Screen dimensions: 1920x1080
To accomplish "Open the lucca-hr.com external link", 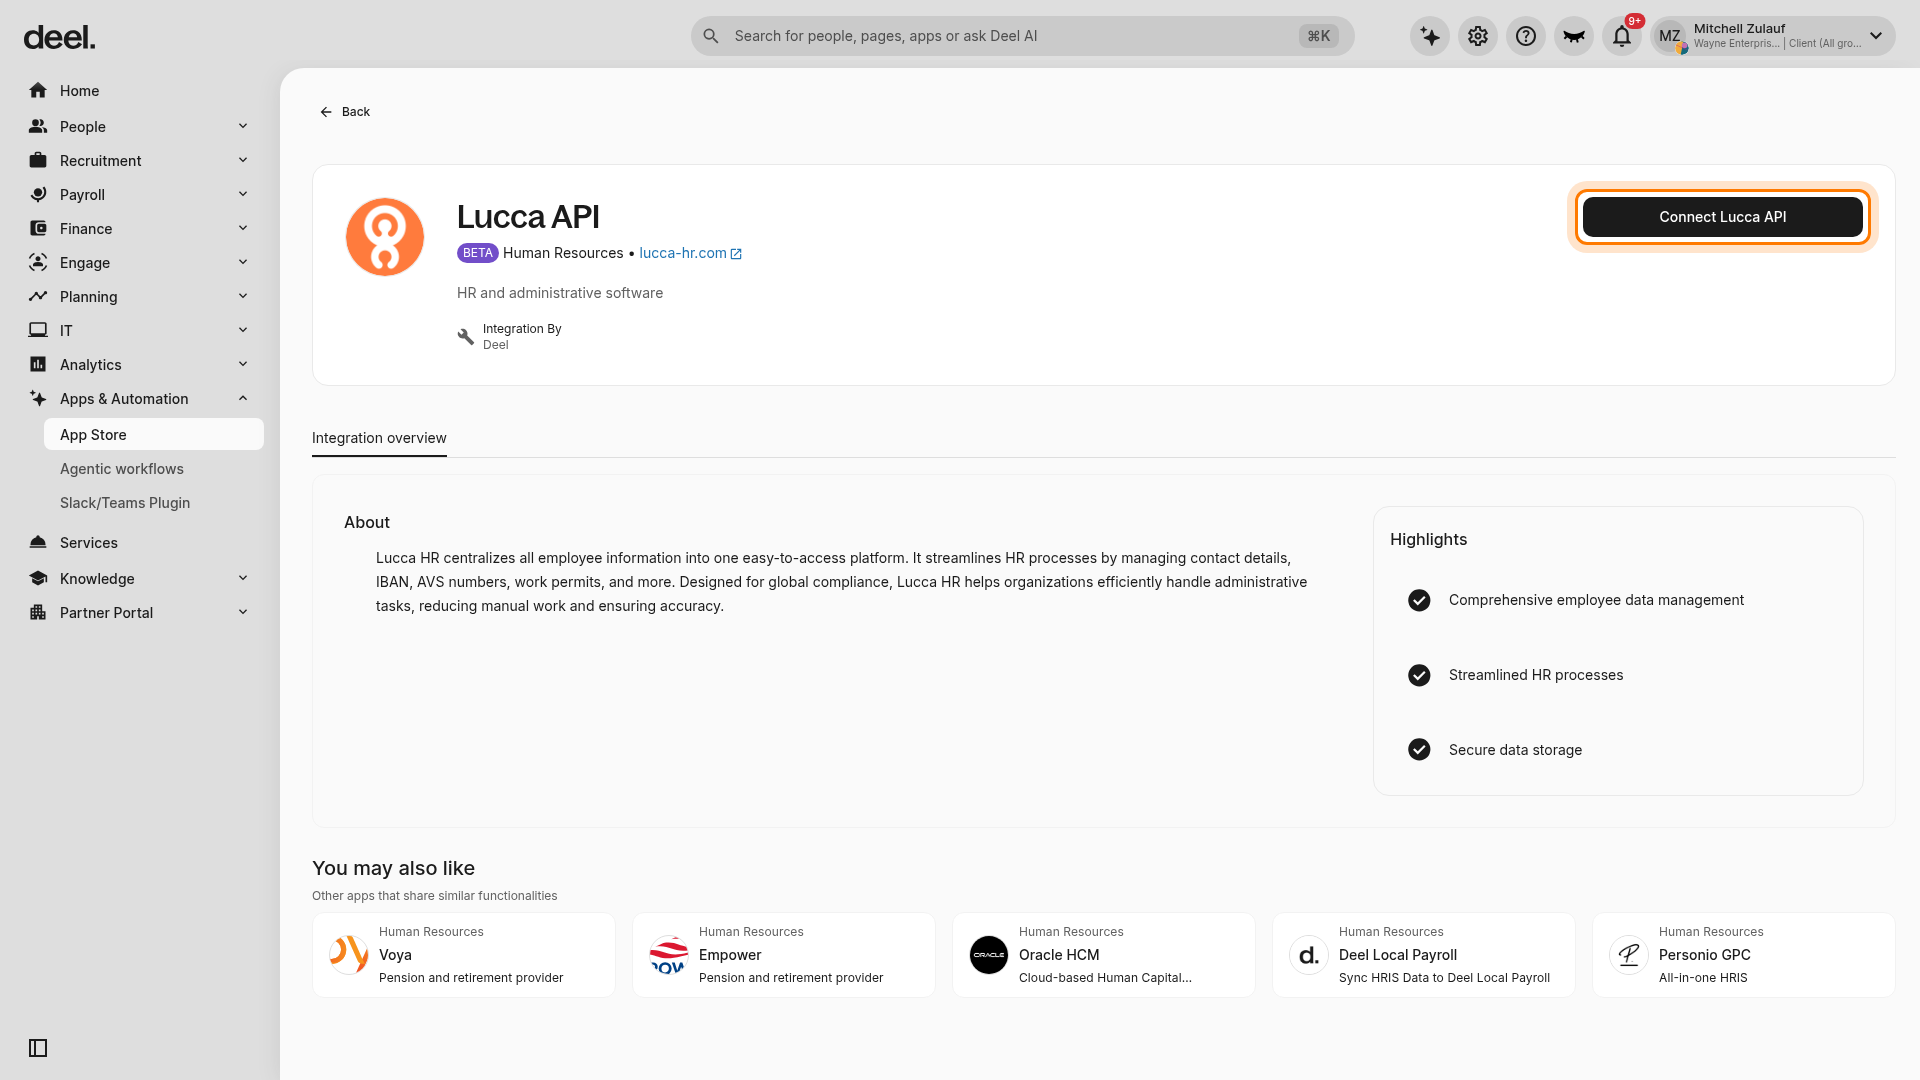I will click(690, 253).
